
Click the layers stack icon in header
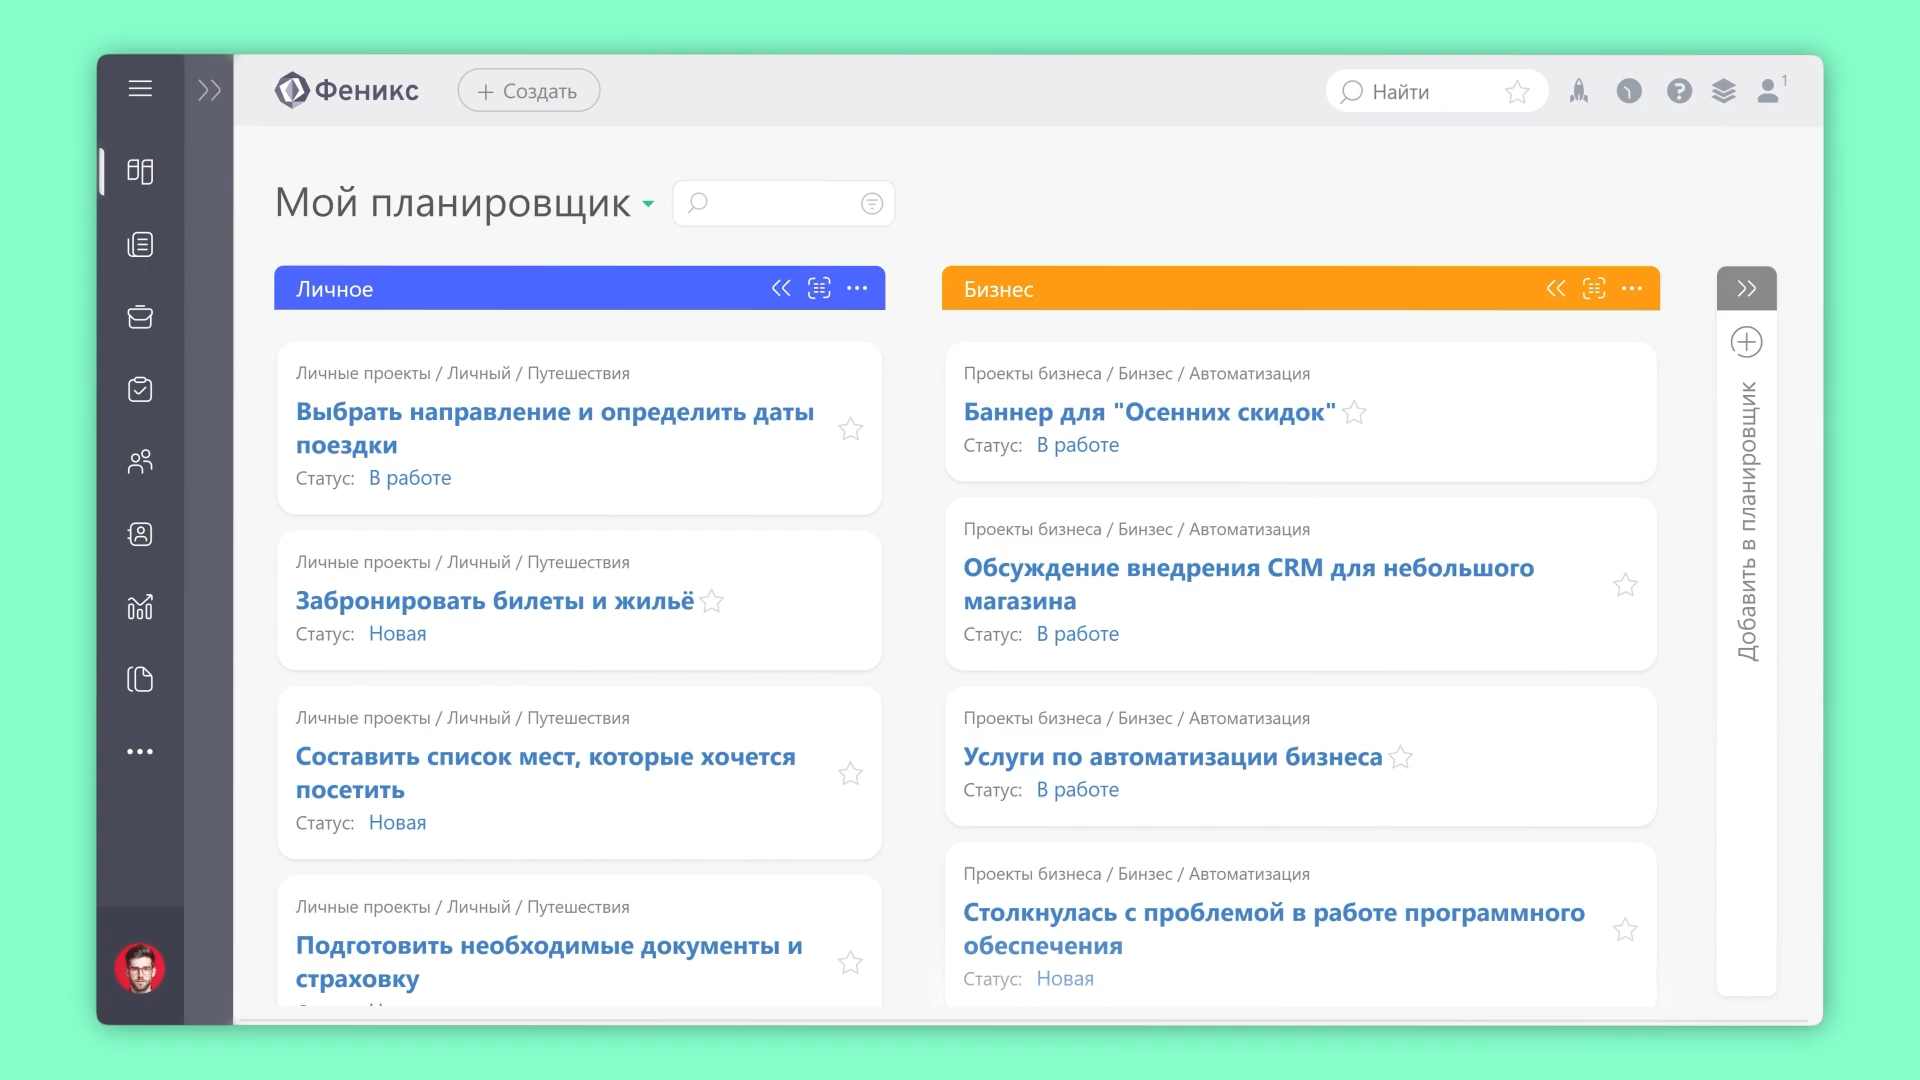1724,92
